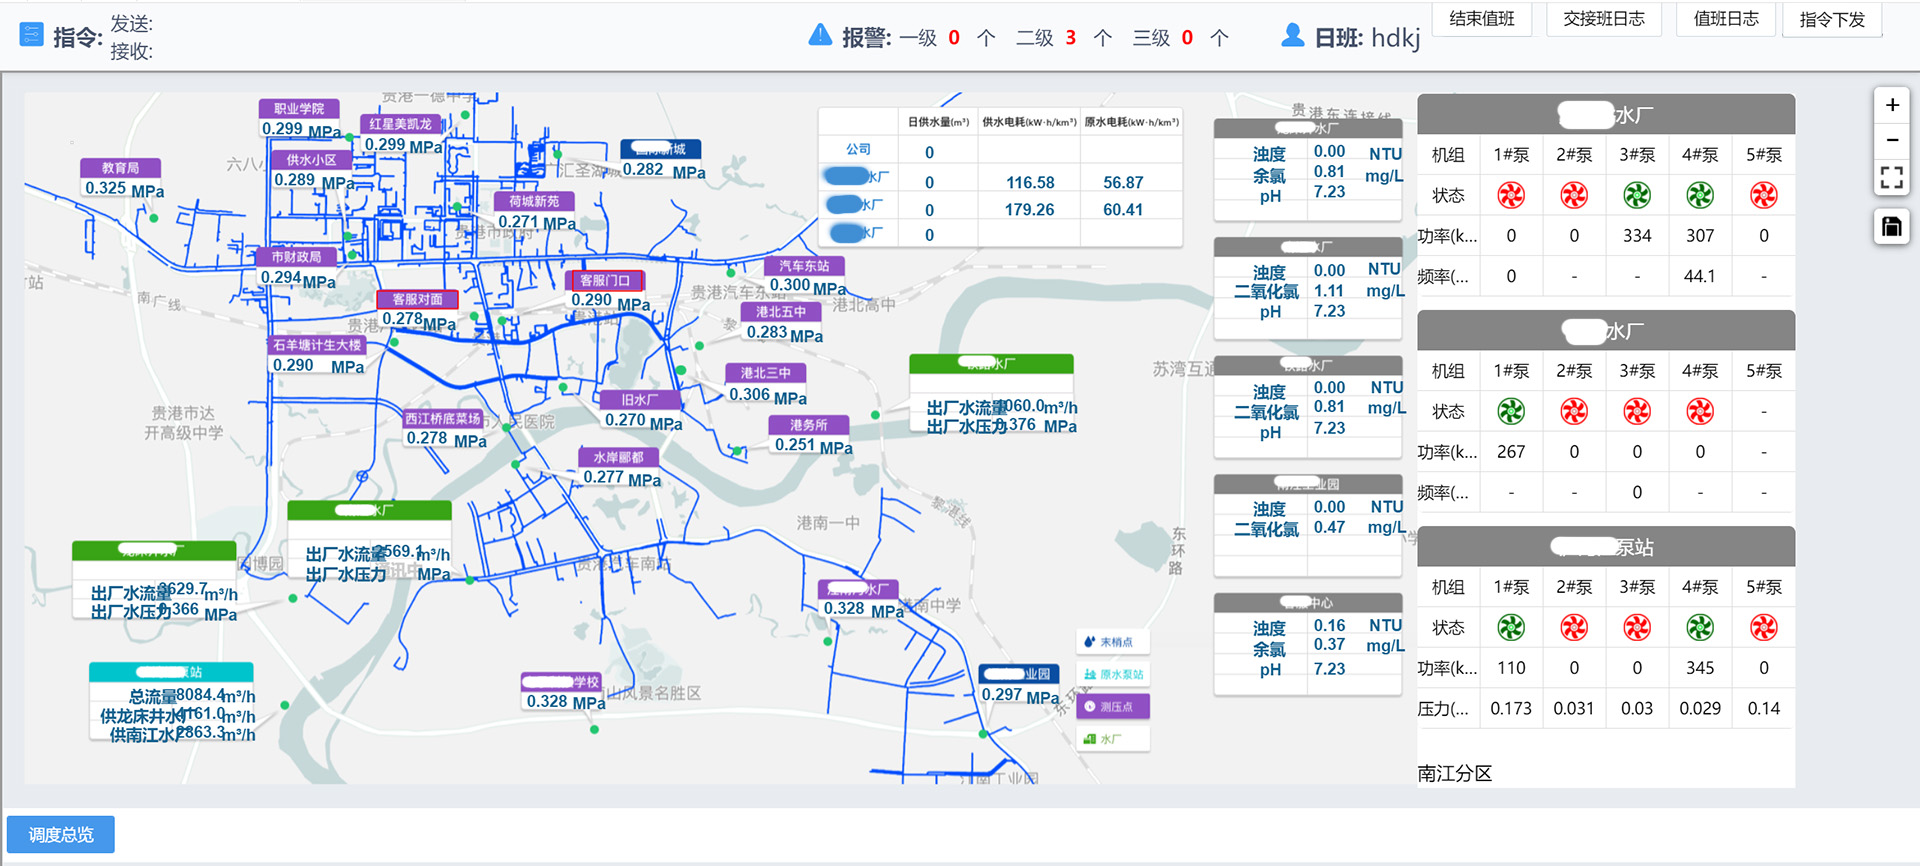The width and height of the screenshot is (1920, 866).
Task: Click the 指令 list icon at top left
Action: [32, 36]
